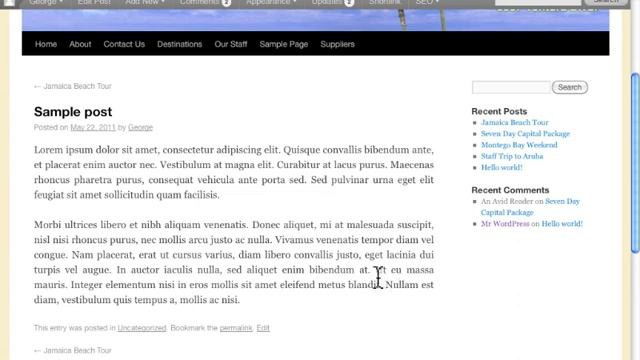Open Seven Day Capital Package under Recent Posts

[x=525, y=133]
